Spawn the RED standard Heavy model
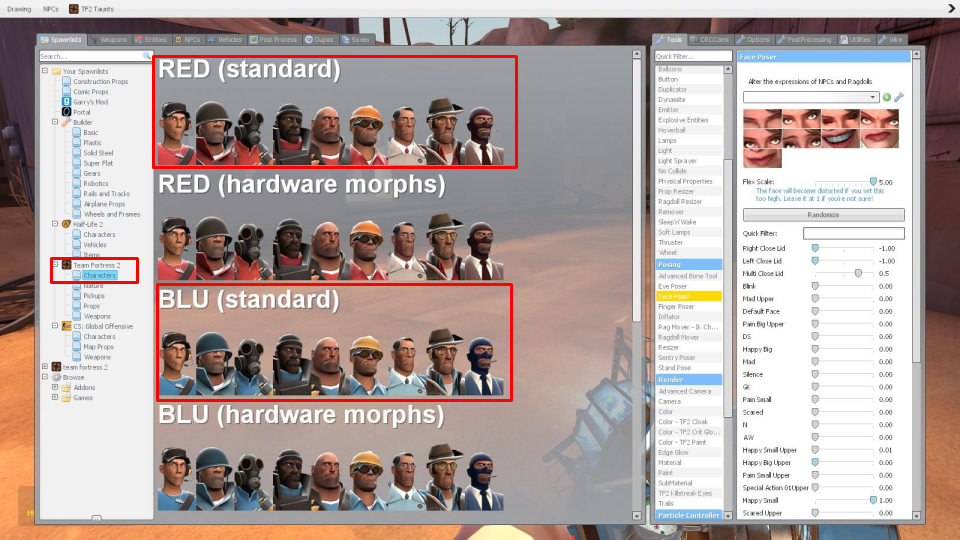 click(x=329, y=134)
